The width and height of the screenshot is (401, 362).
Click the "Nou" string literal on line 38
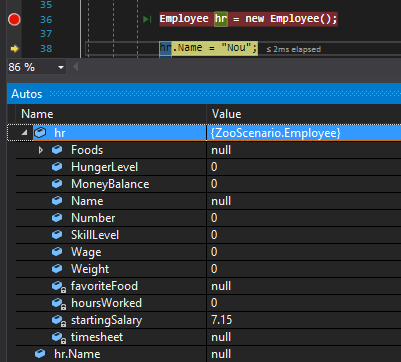[236, 48]
